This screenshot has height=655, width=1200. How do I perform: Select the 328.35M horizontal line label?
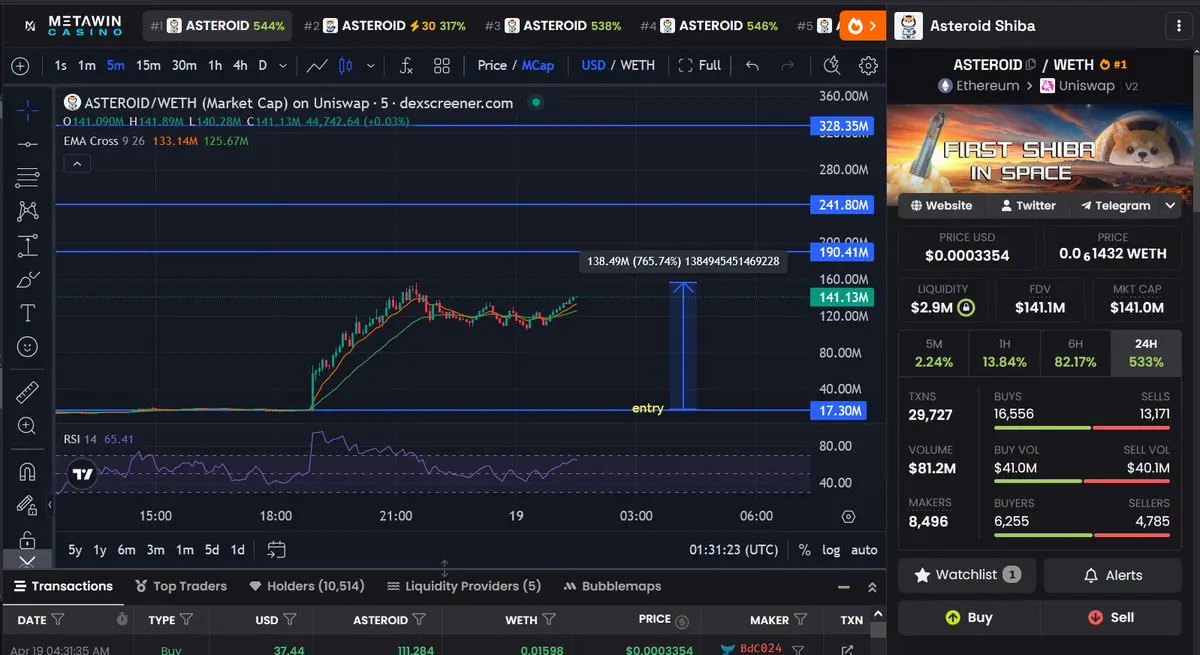(x=842, y=127)
